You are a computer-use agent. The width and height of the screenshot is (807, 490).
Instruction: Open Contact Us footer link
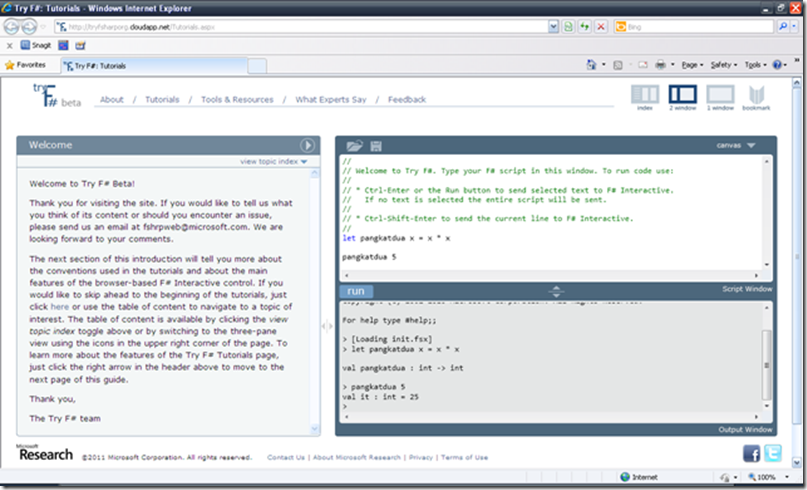point(286,457)
